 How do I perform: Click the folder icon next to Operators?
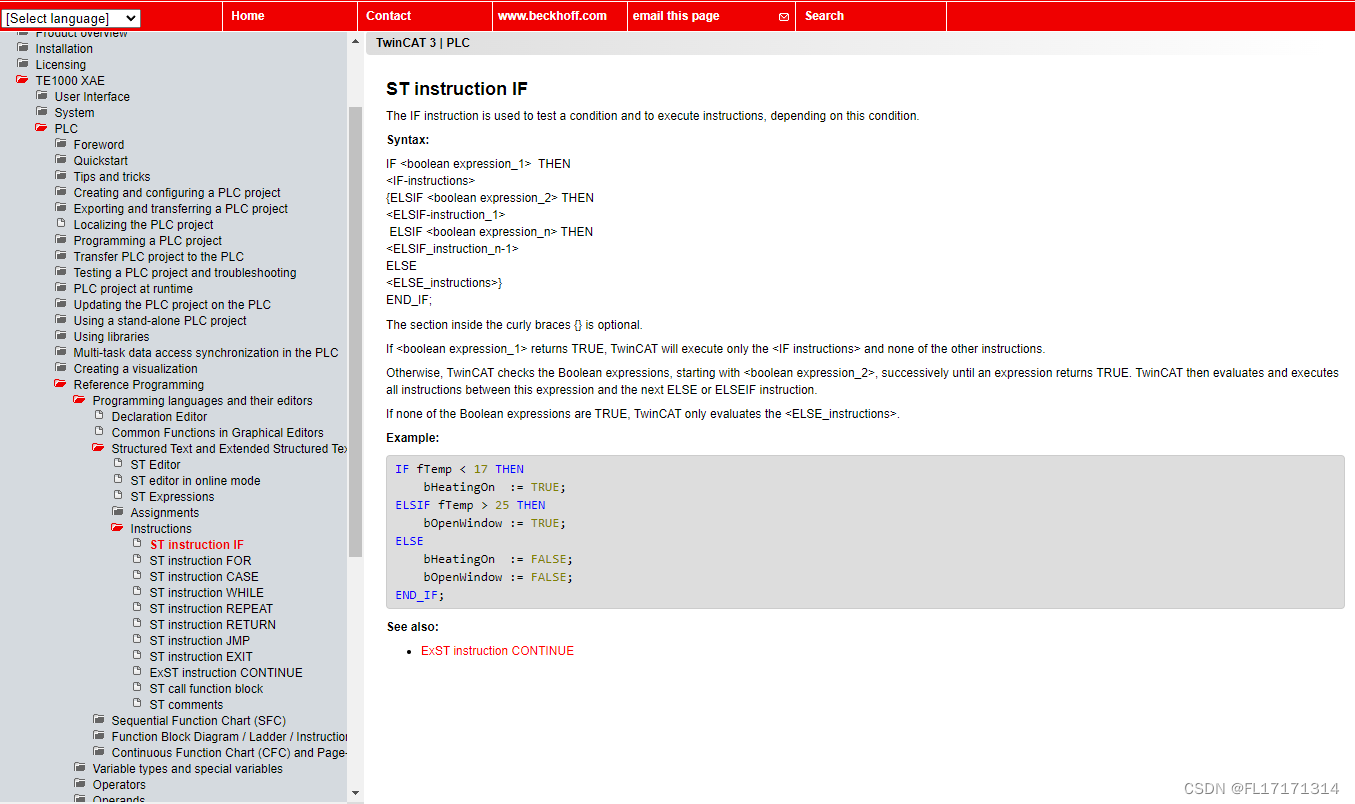click(79, 784)
